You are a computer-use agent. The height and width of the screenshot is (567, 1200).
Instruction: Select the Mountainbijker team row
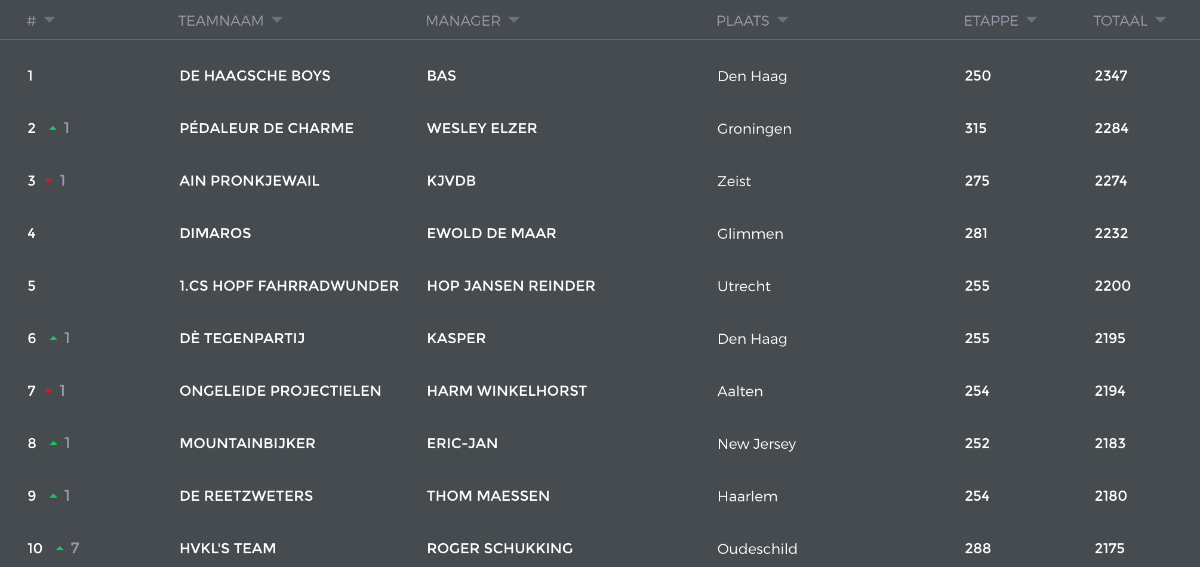click(600, 444)
